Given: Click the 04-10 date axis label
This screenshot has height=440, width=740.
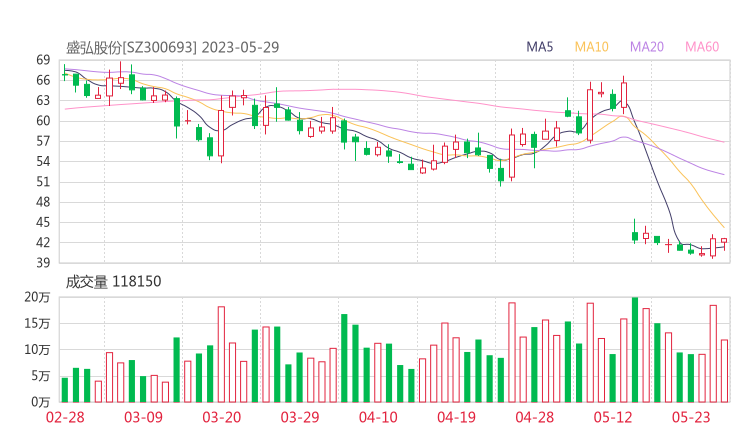Looking at the screenshot, I should [x=378, y=417].
